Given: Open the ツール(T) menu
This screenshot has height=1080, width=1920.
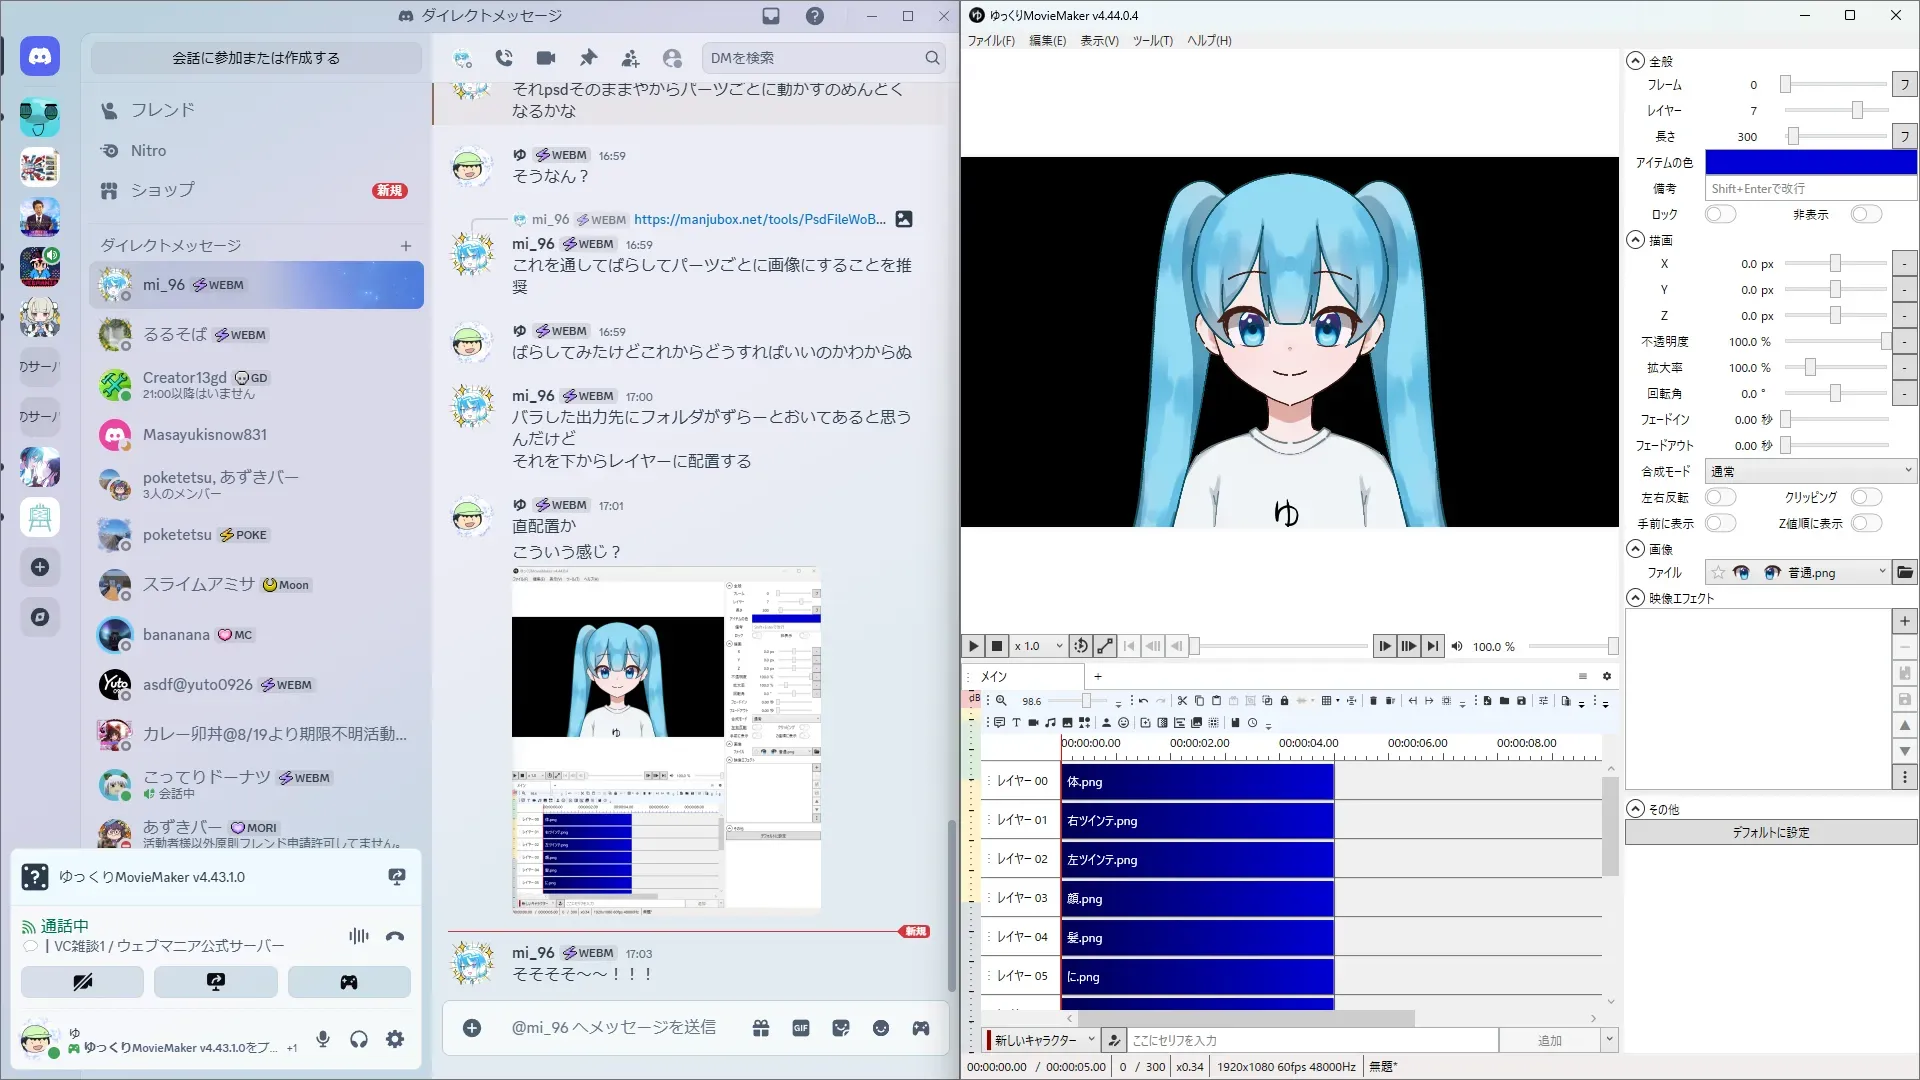Looking at the screenshot, I should click(x=1152, y=41).
